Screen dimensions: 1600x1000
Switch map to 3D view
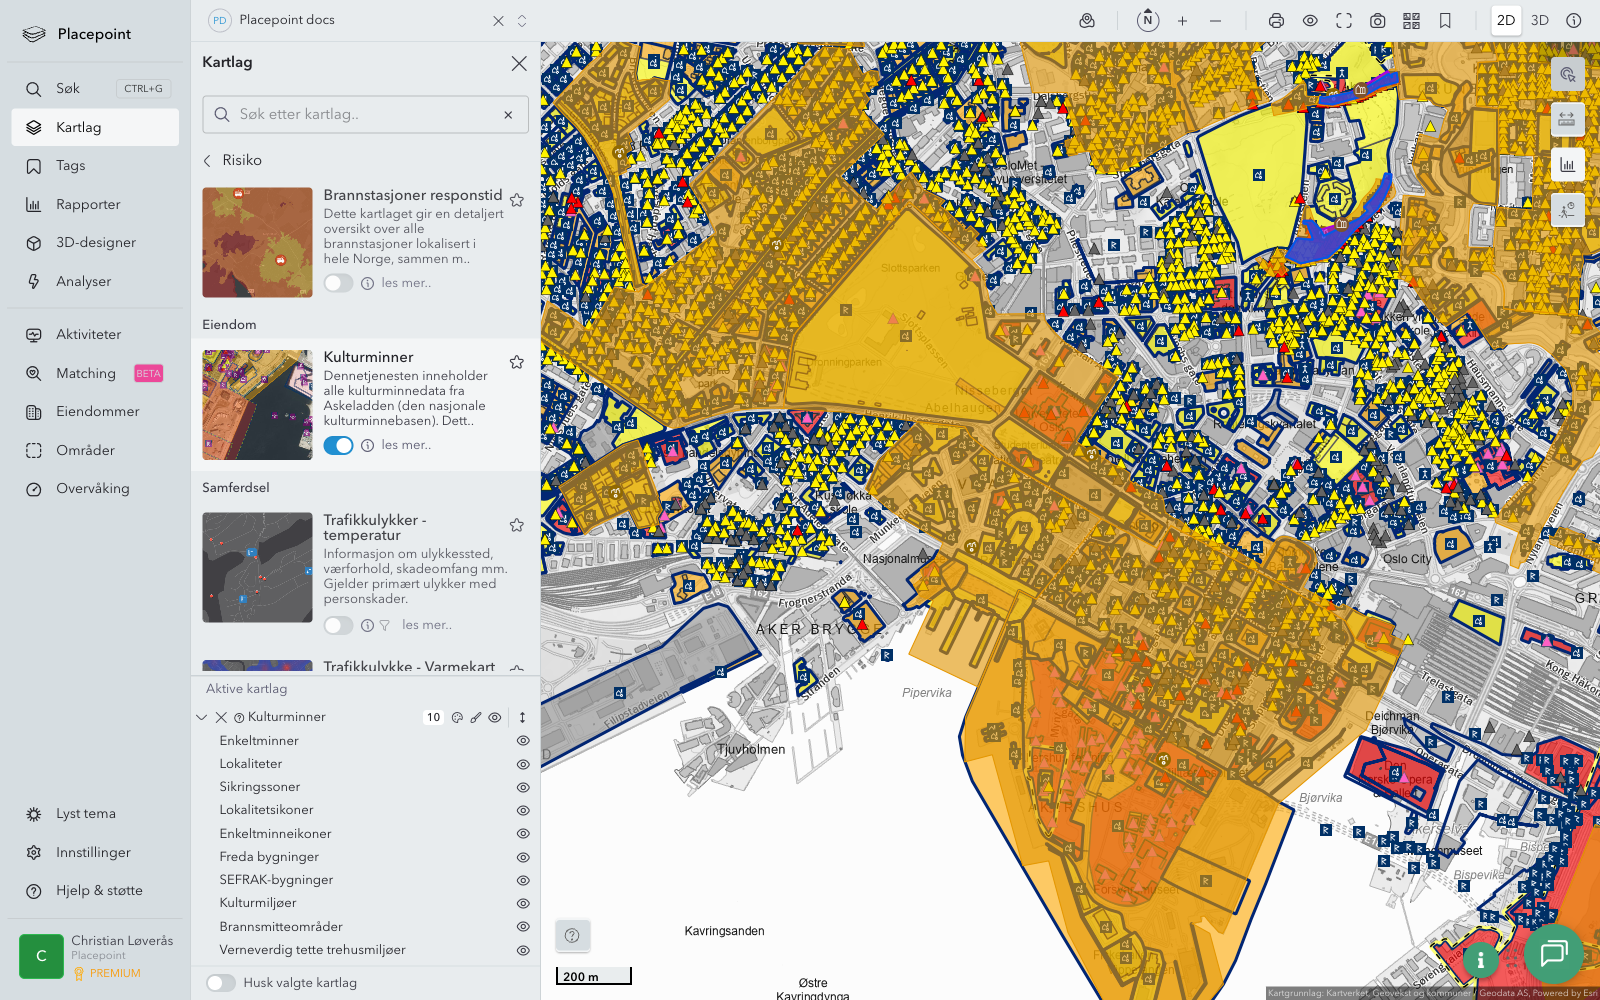point(1539,21)
